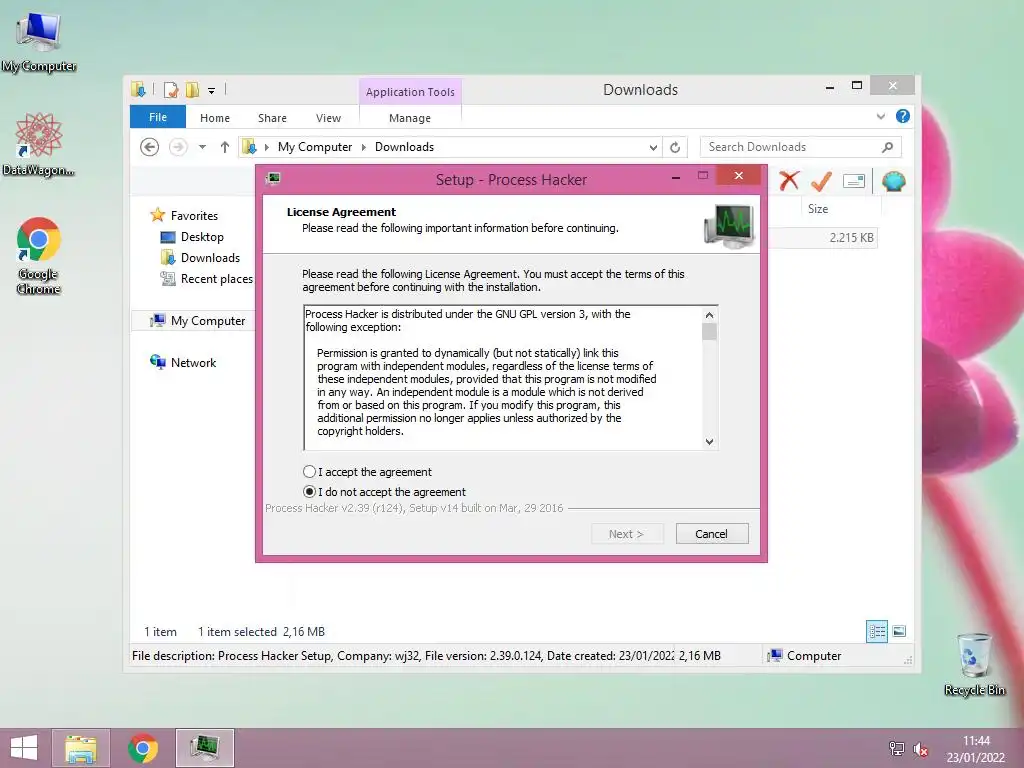Open Downloads in Favorites
This screenshot has width=1024, height=768.
[x=210, y=257]
